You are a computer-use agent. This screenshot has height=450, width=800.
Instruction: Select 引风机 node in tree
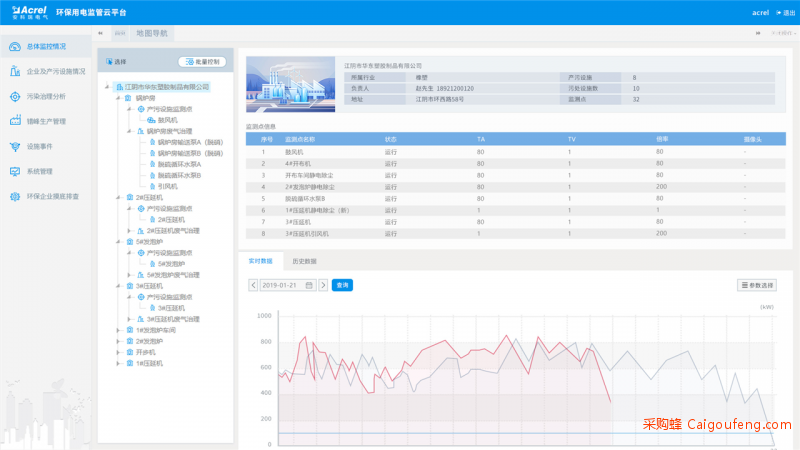click(167, 187)
